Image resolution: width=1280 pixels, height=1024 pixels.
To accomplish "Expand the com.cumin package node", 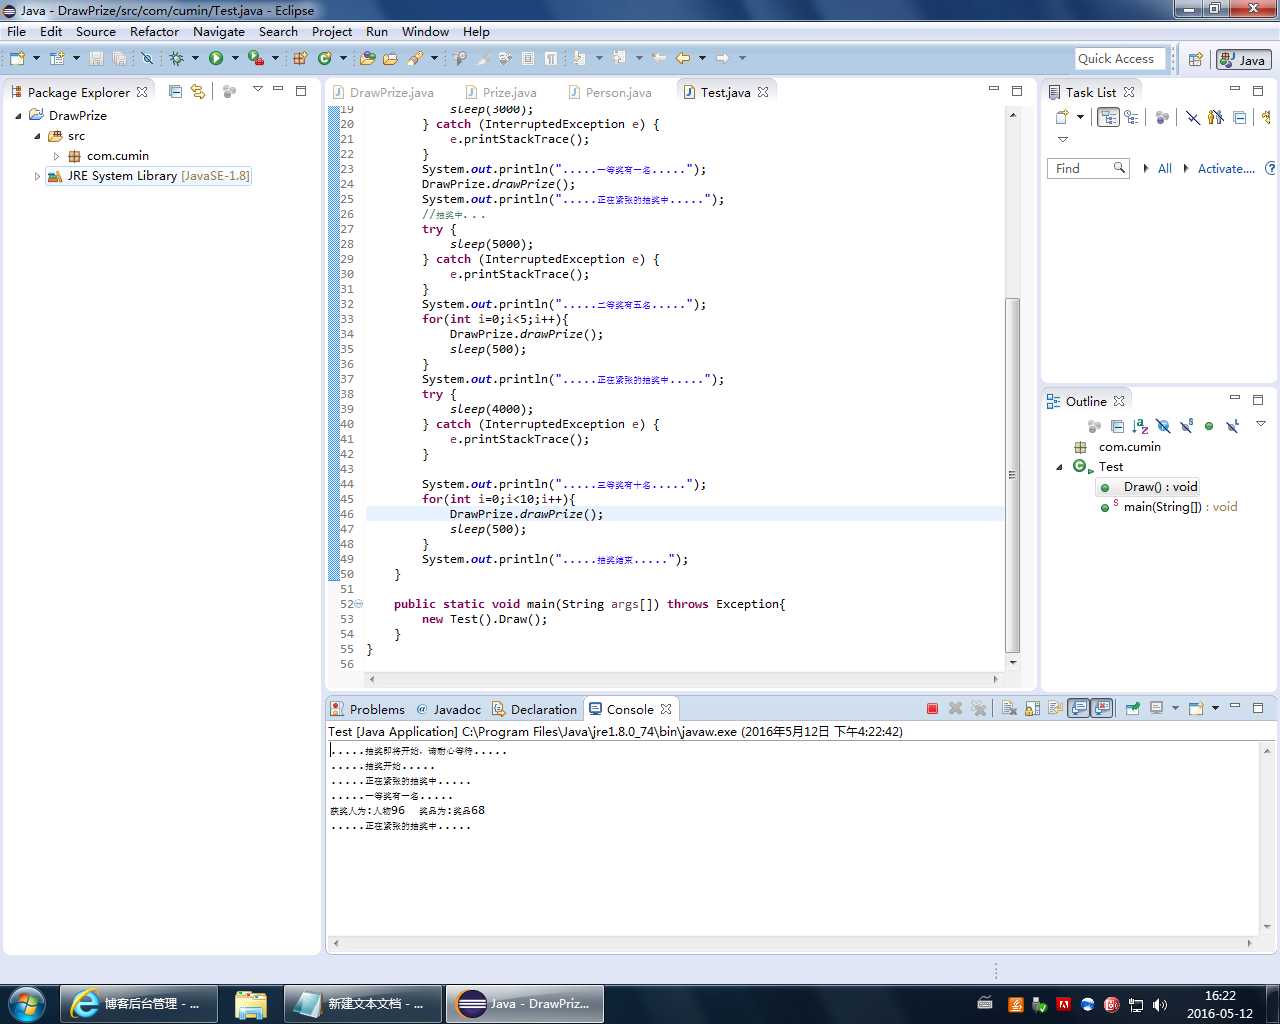I will point(57,156).
